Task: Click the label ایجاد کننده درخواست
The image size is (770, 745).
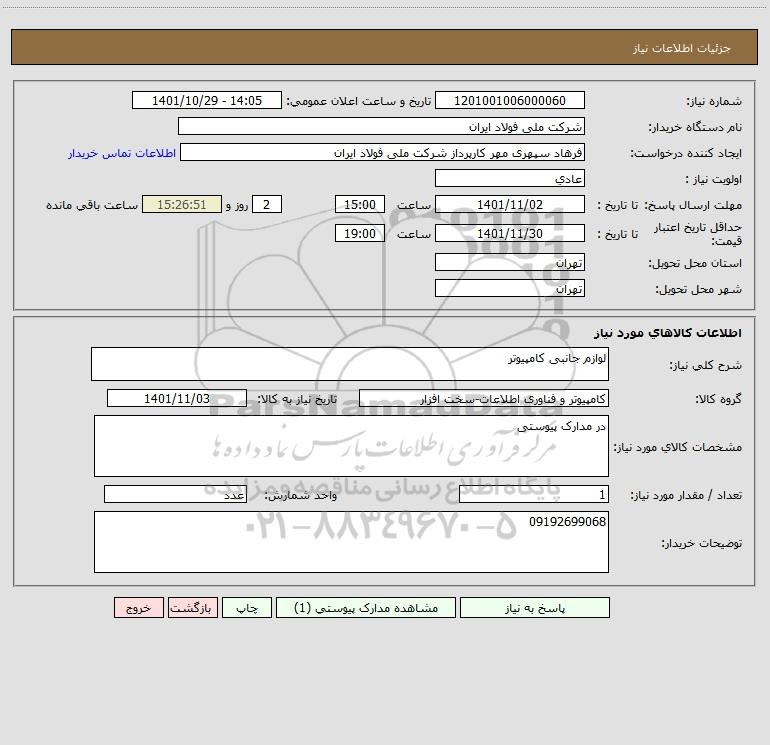Action: point(686,153)
